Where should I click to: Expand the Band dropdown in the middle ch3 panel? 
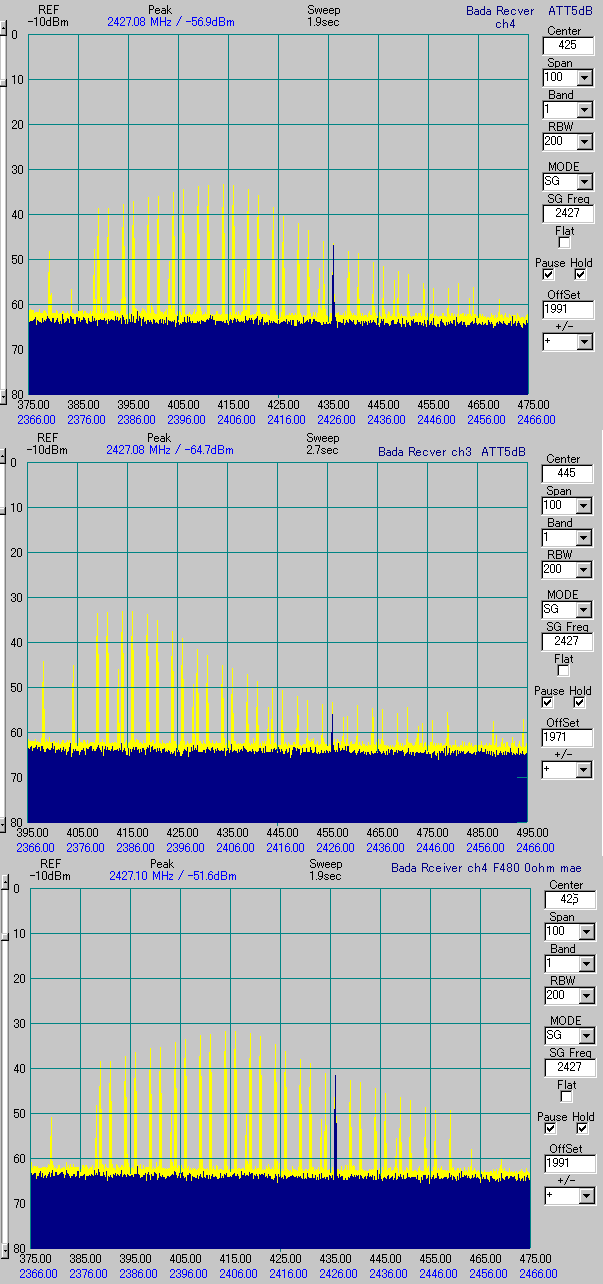[584, 538]
